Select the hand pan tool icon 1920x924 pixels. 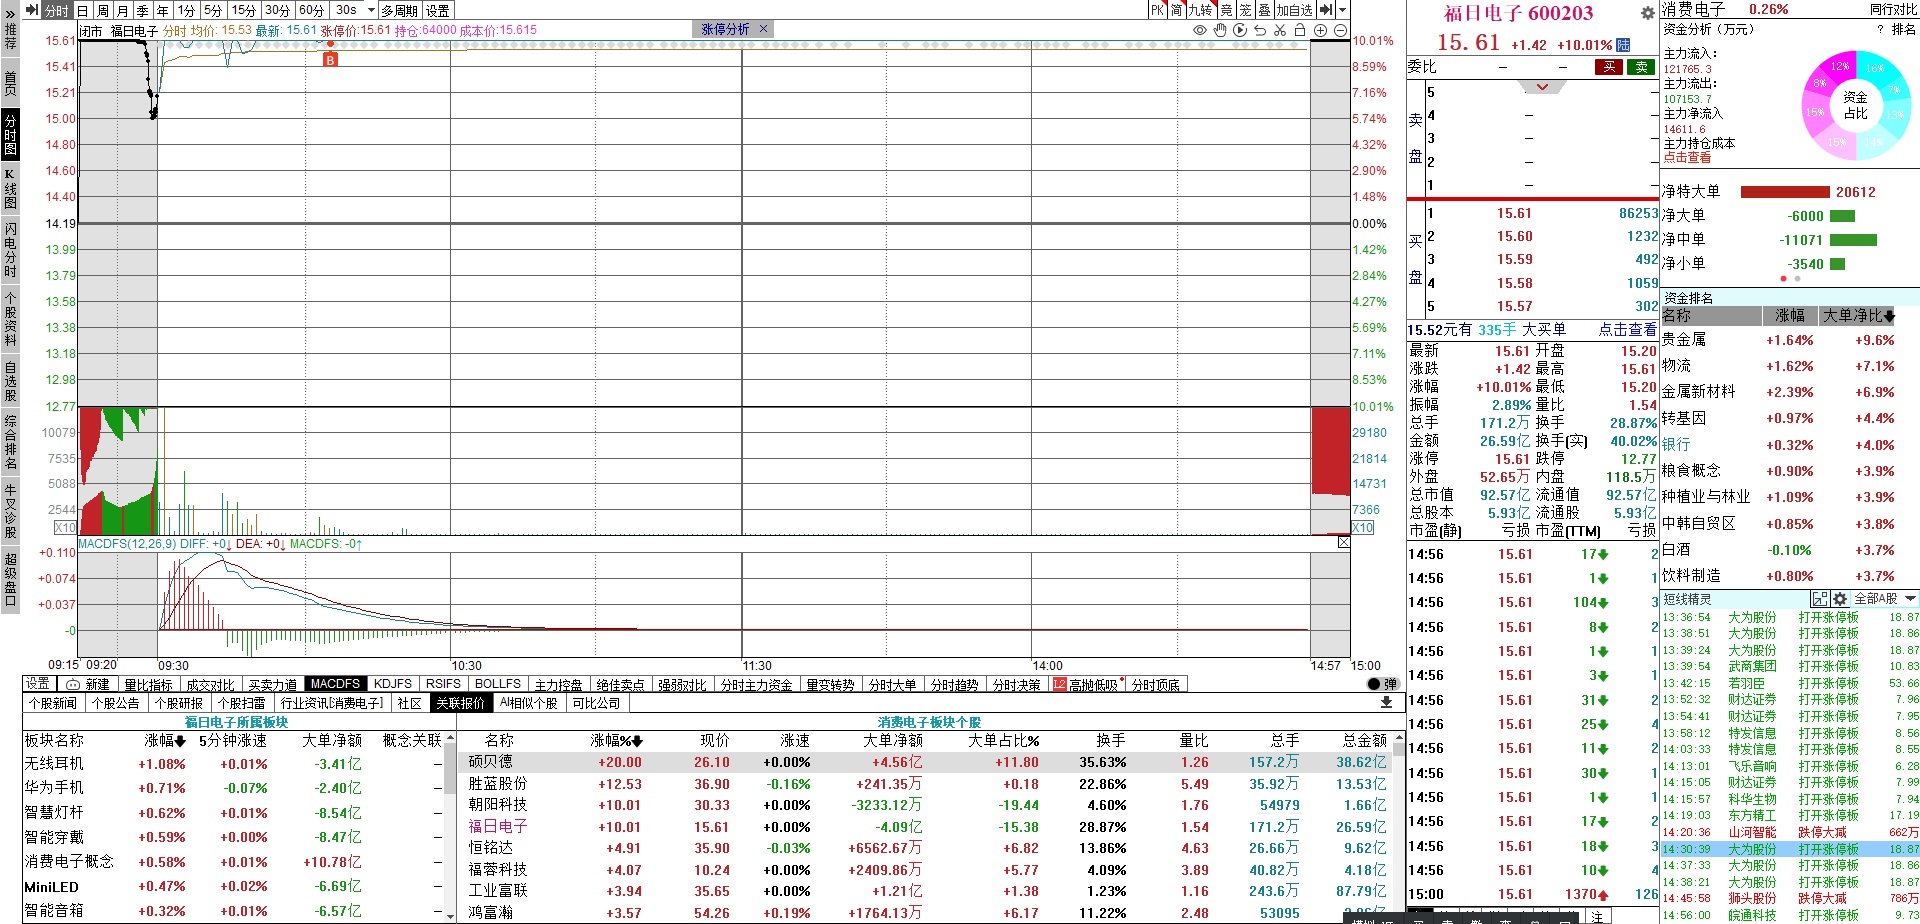pyautogui.click(x=1220, y=30)
